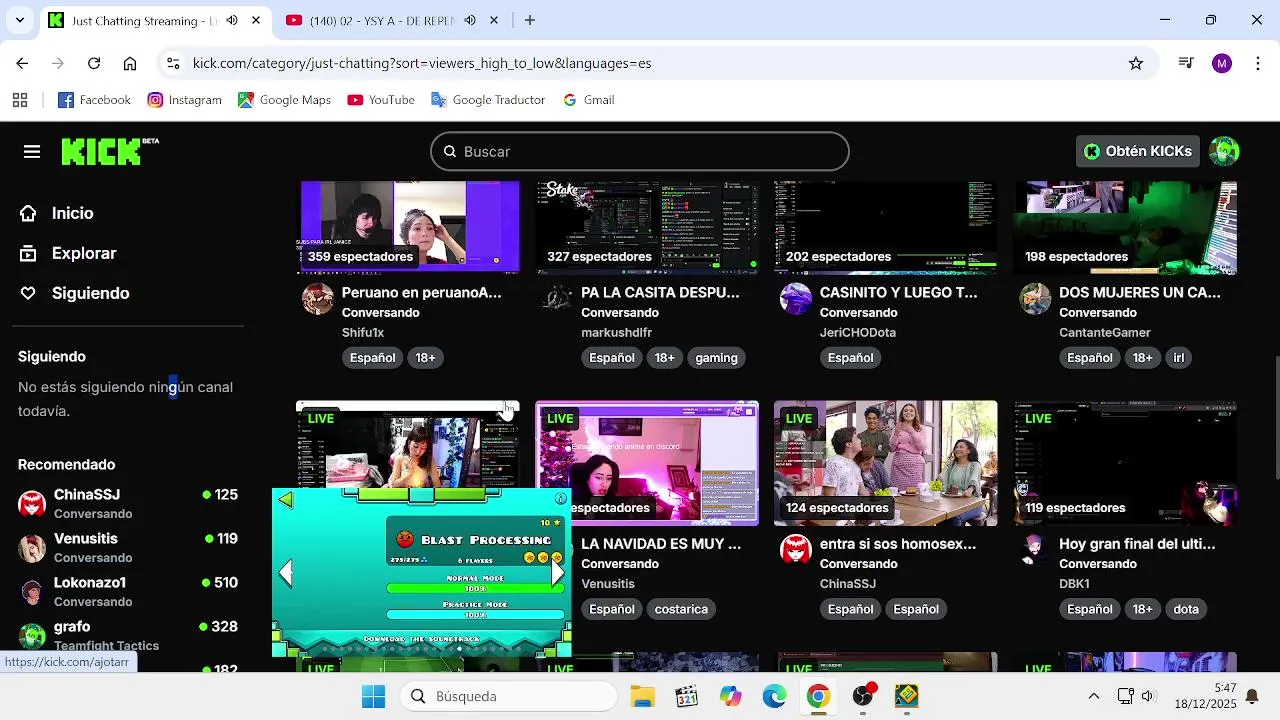Click the dota tag under DBK1
Screen dimensions: 1280x720
1186,609
